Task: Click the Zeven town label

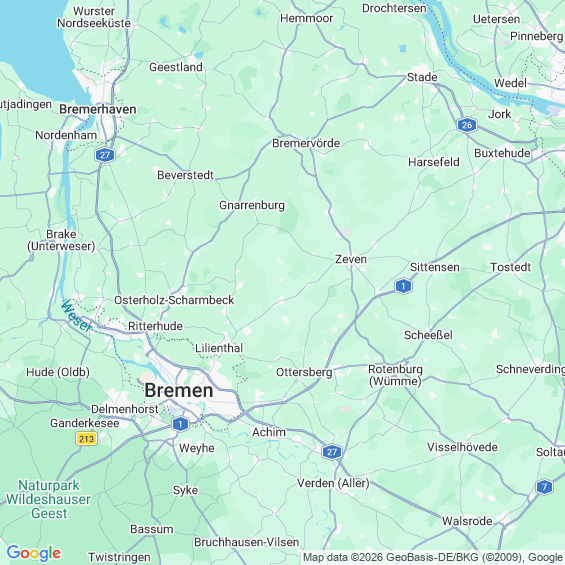Action: [x=351, y=259]
